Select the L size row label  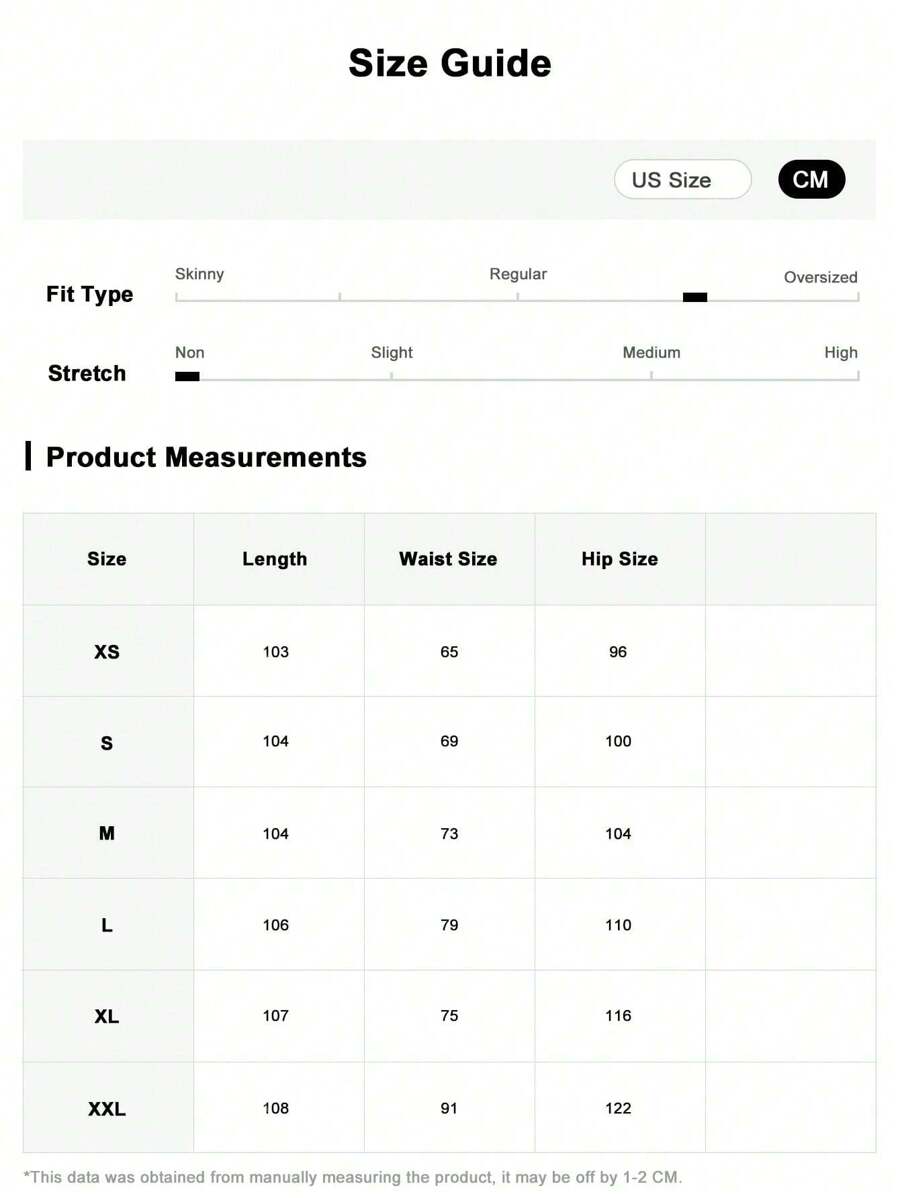click(107, 925)
